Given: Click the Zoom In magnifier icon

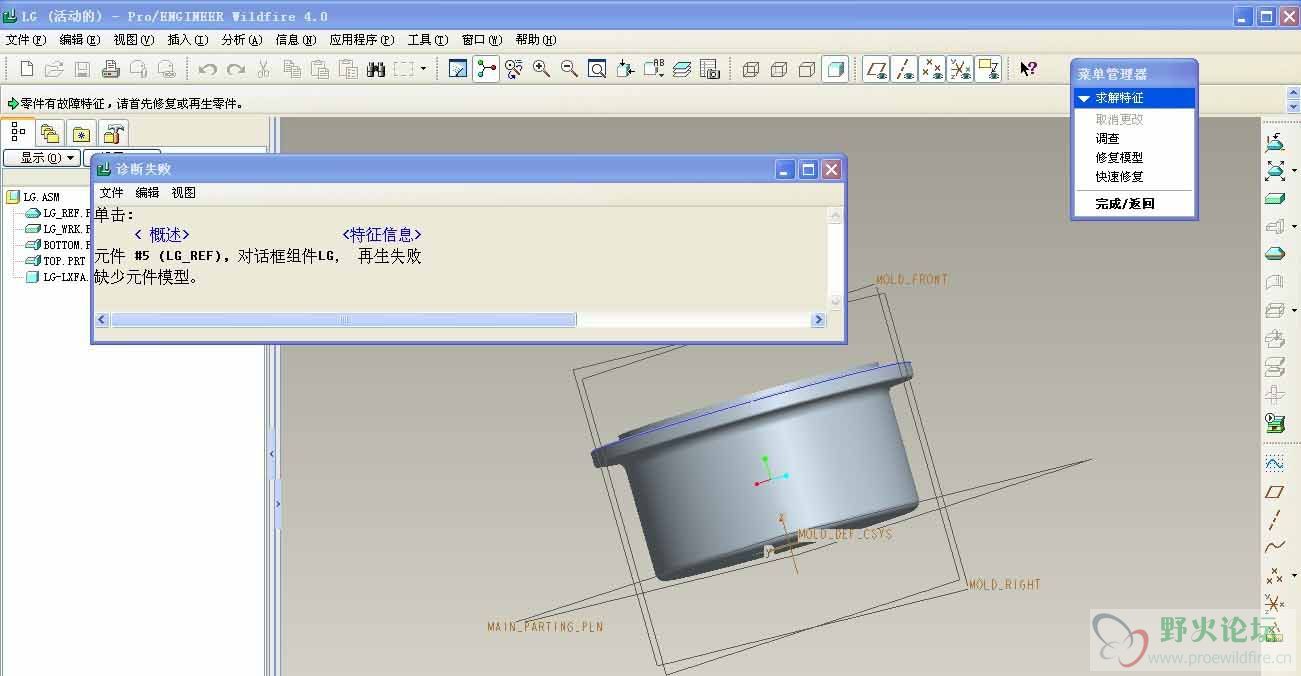Looking at the screenshot, I should (x=542, y=69).
